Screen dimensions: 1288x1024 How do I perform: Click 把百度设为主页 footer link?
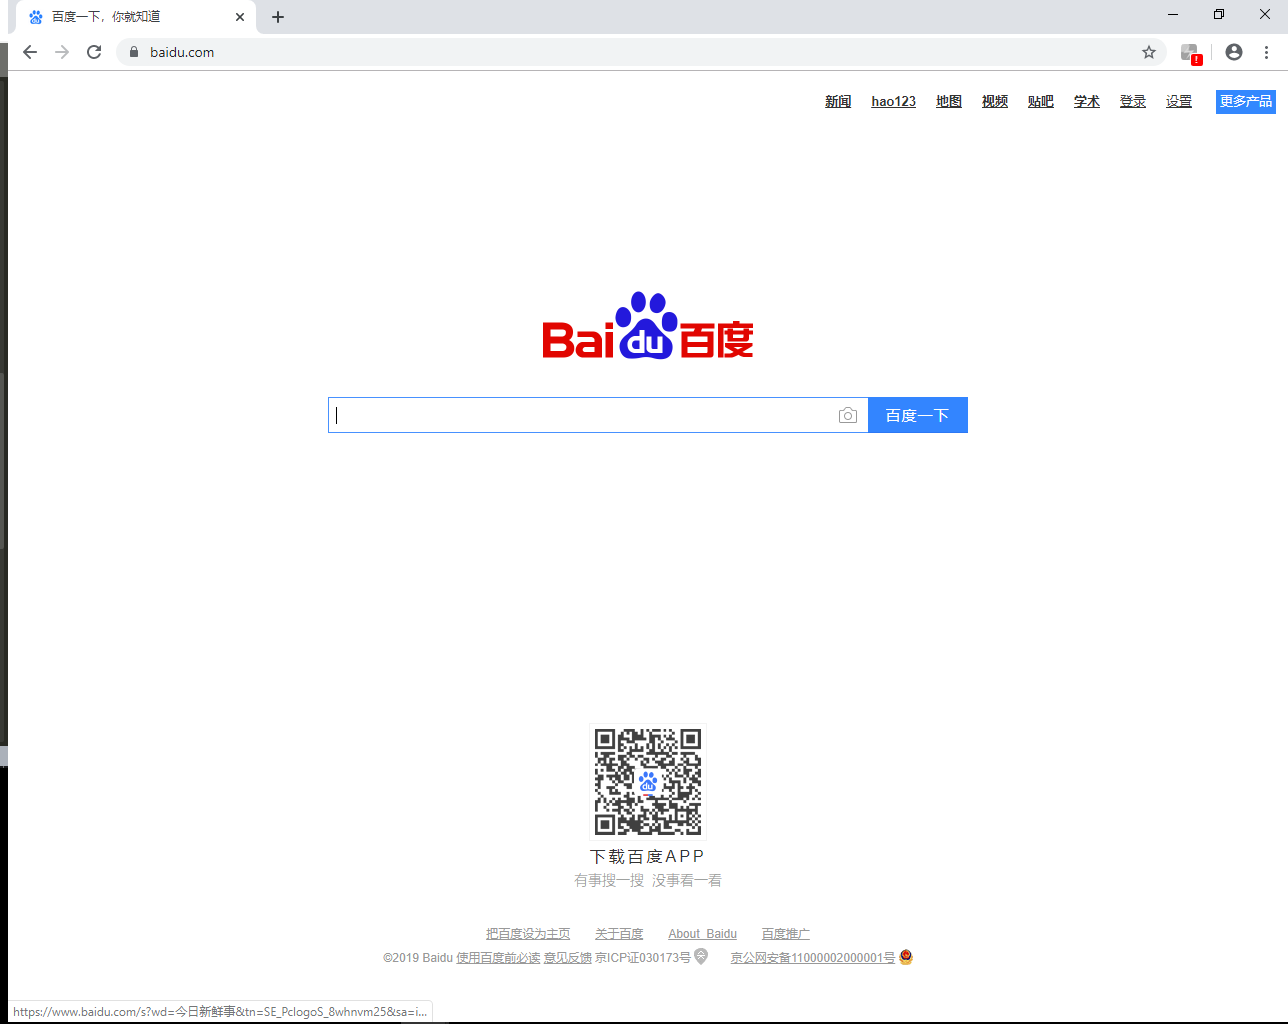(x=528, y=934)
